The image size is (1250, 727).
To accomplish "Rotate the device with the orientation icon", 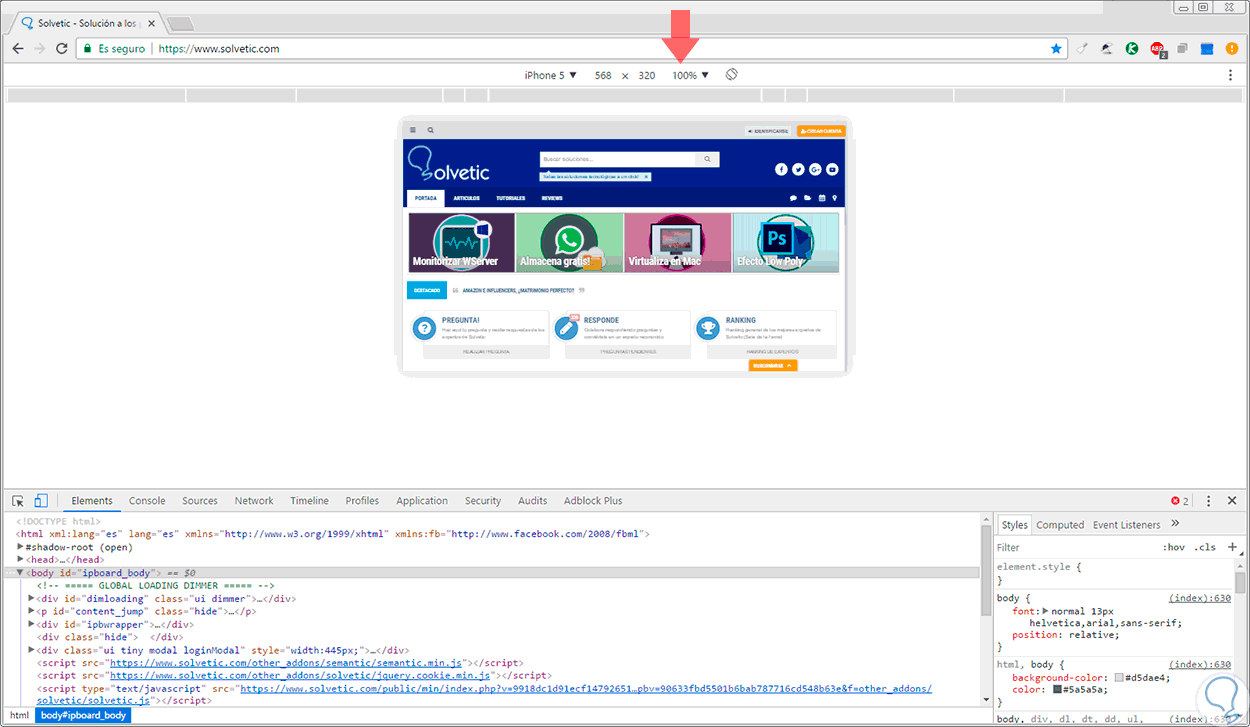I will tap(732, 75).
